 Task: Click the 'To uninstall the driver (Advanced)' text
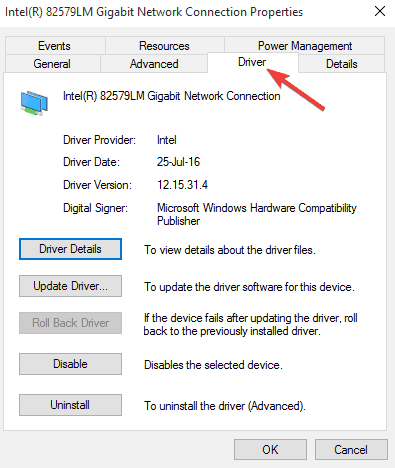pos(225,406)
